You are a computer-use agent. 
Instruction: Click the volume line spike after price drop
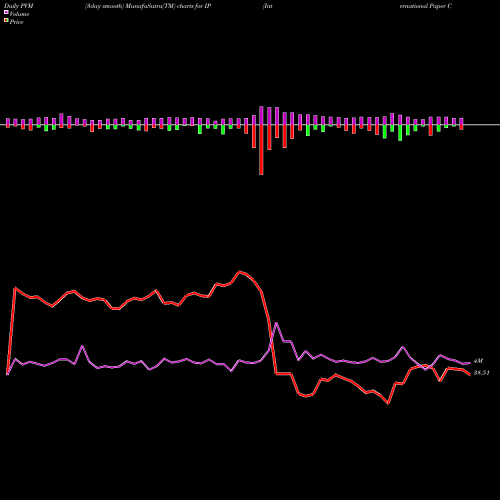click(x=276, y=323)
